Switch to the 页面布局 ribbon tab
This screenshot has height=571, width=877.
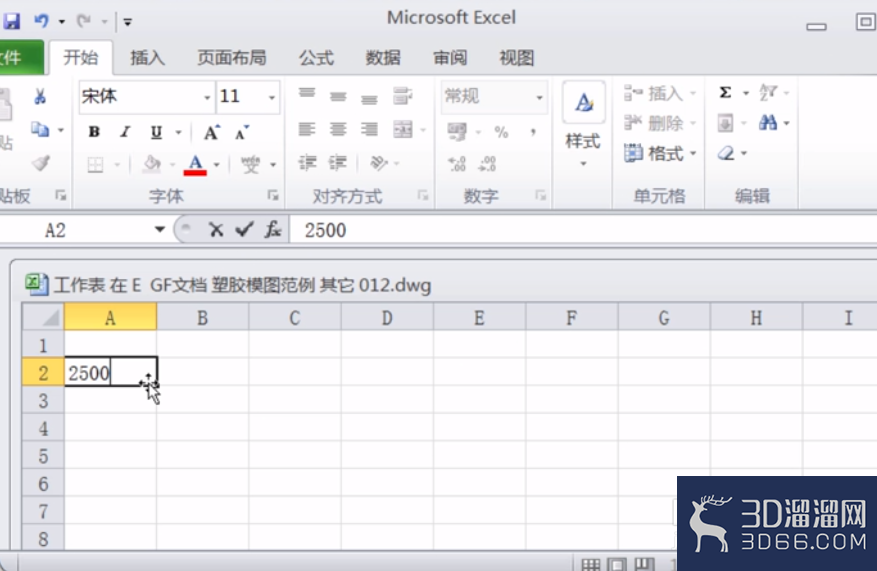pyautogui.click(x=232, y=58)
